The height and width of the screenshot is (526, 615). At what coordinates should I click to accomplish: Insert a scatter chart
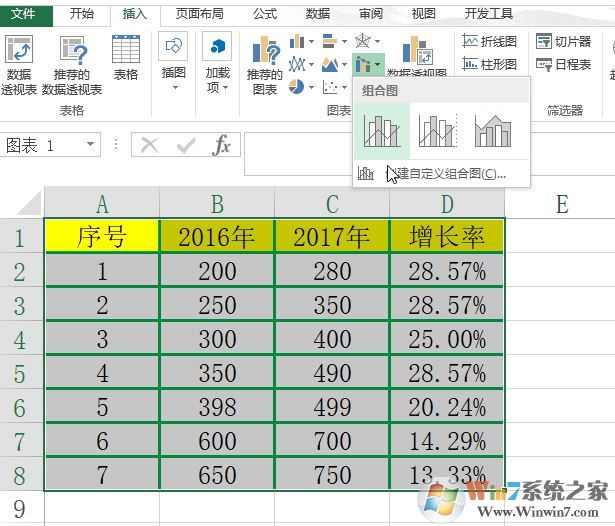tap(330, 87)
